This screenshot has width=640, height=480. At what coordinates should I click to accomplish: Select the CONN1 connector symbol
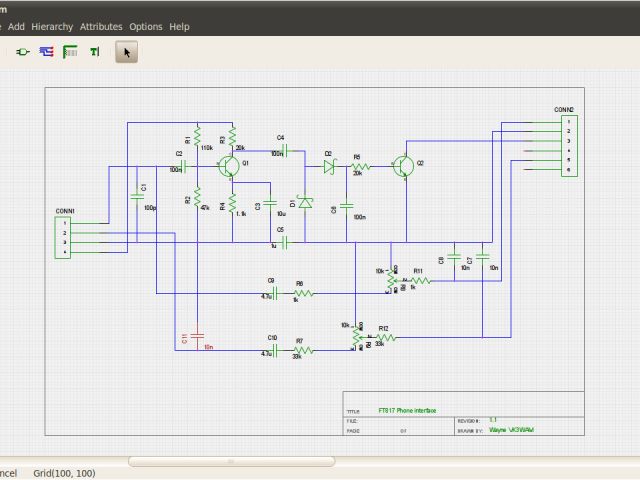[64, 237]
